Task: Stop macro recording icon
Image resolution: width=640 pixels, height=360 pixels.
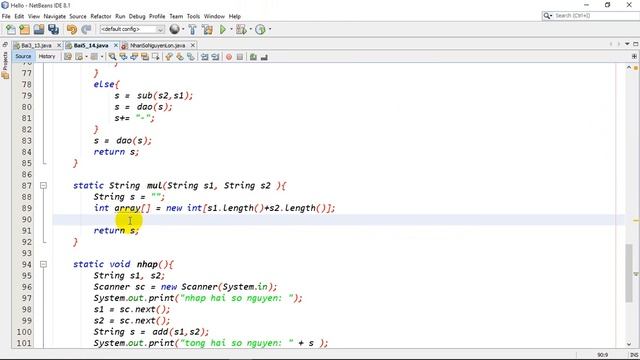Action: click(240, 57)
